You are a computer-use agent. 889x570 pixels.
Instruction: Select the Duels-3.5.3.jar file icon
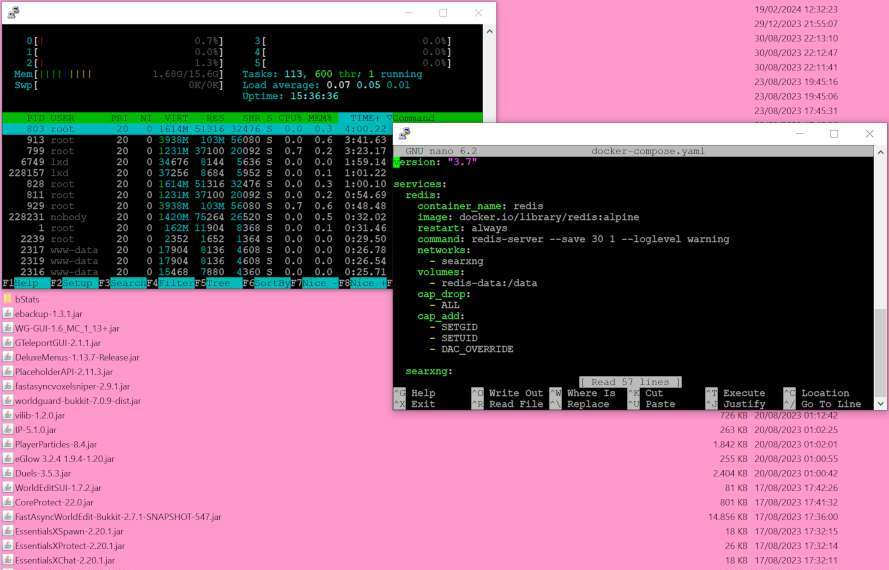(x=8, y=473)
